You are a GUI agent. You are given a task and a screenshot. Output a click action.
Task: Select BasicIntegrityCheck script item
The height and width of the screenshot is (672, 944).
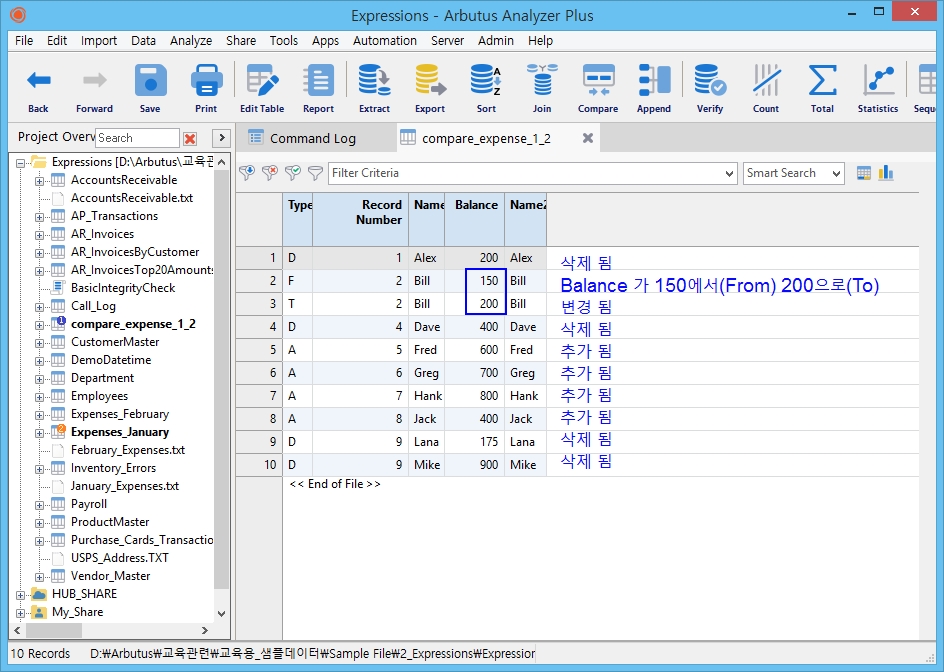click(x=123, y=288)
